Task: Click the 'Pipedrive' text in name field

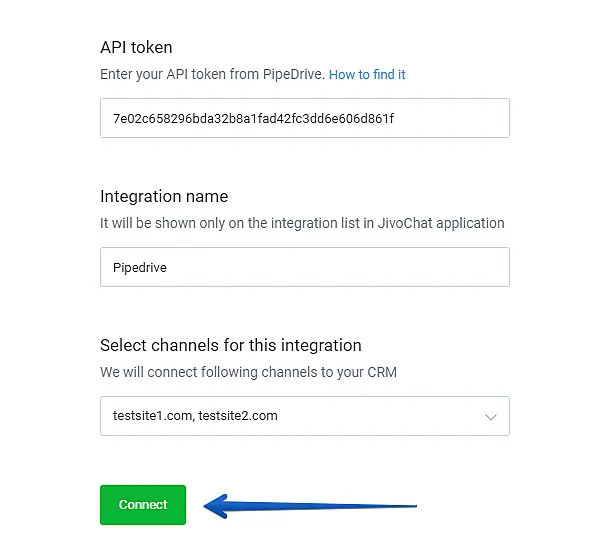Action: click(x=139, y=268)
